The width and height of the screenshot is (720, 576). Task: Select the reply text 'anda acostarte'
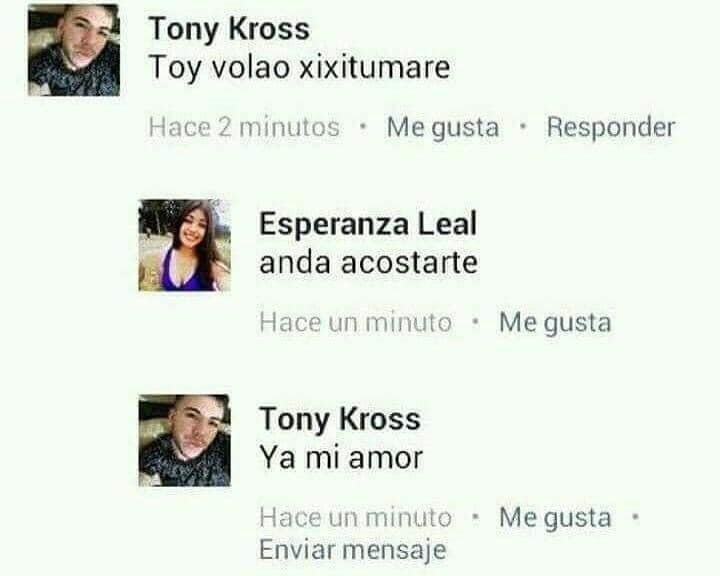tap(369, 263)
